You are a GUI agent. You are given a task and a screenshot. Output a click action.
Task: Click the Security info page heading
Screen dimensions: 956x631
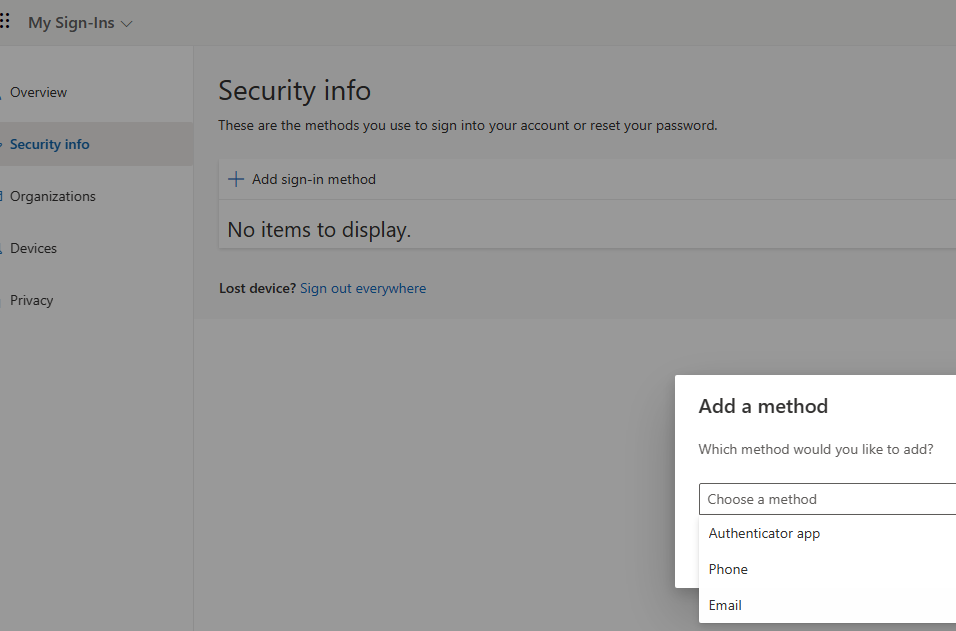(x=294, y=91)
